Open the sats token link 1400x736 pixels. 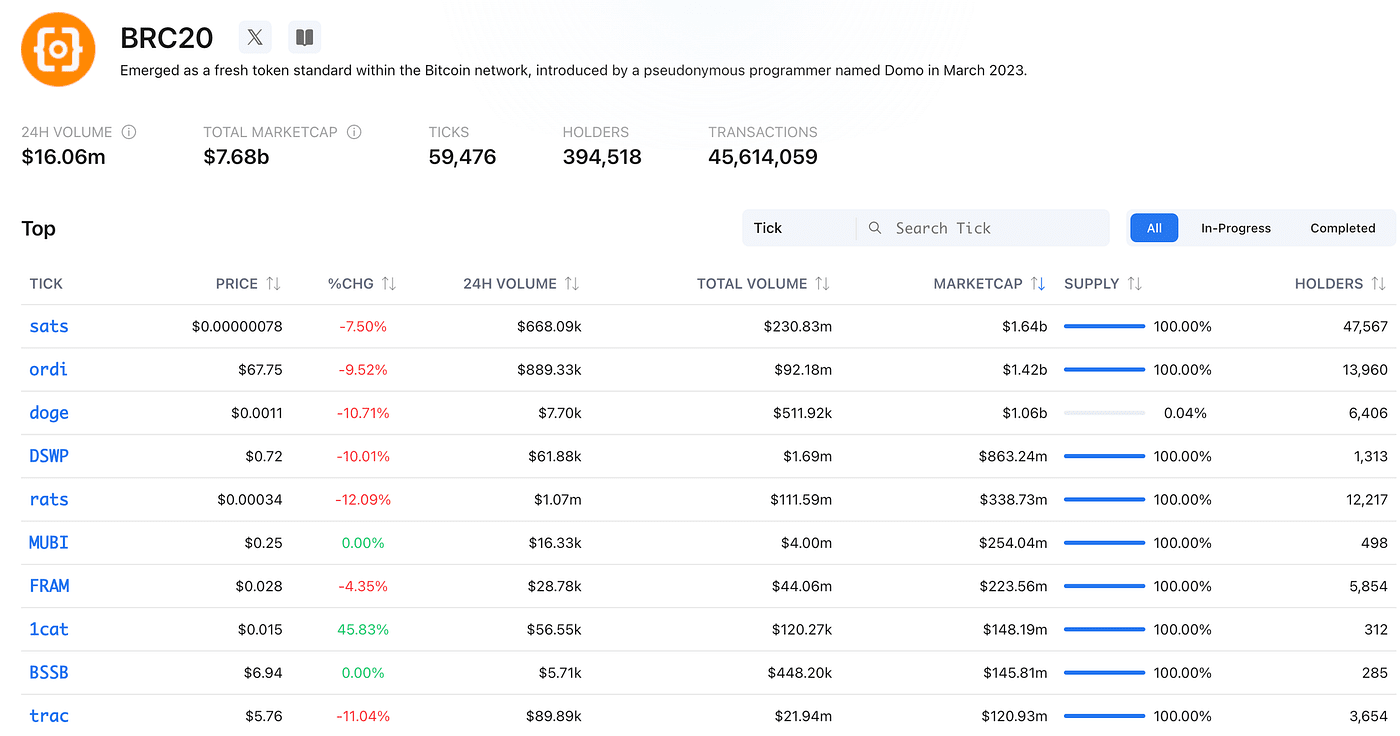pyautogui.click(x=49, y=327)
